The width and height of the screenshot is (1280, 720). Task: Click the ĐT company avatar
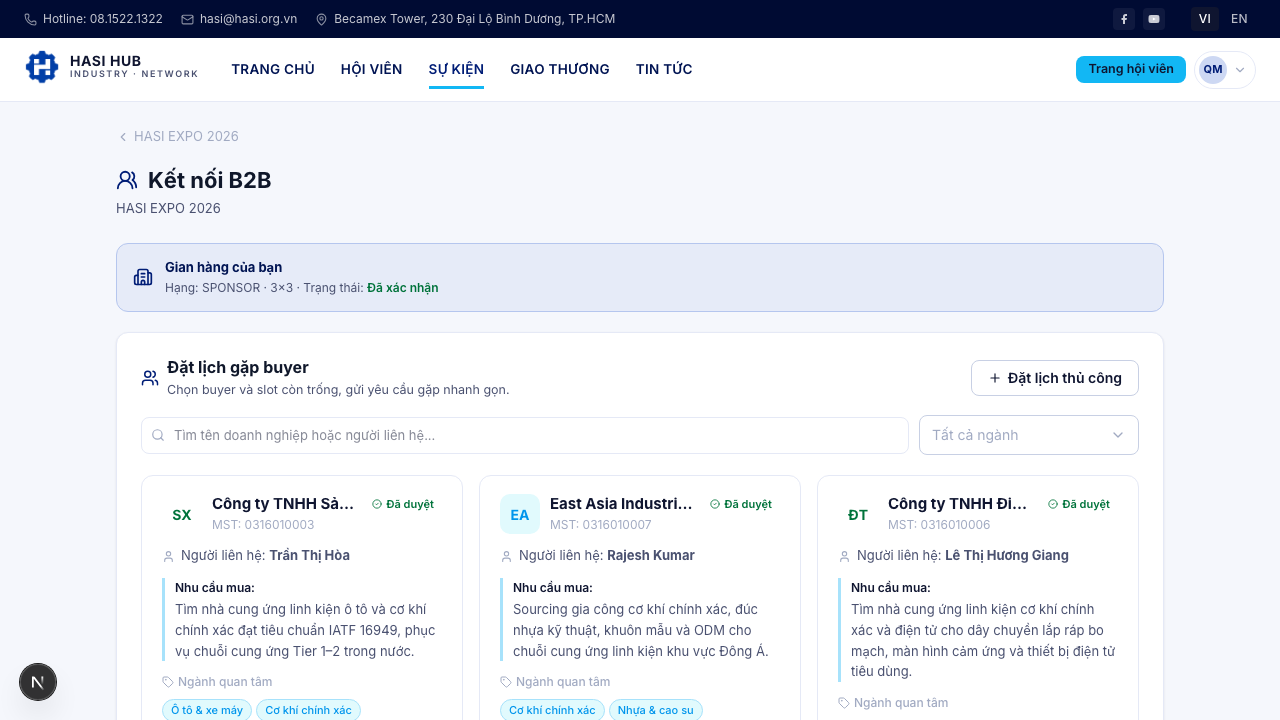pos(858,514)
